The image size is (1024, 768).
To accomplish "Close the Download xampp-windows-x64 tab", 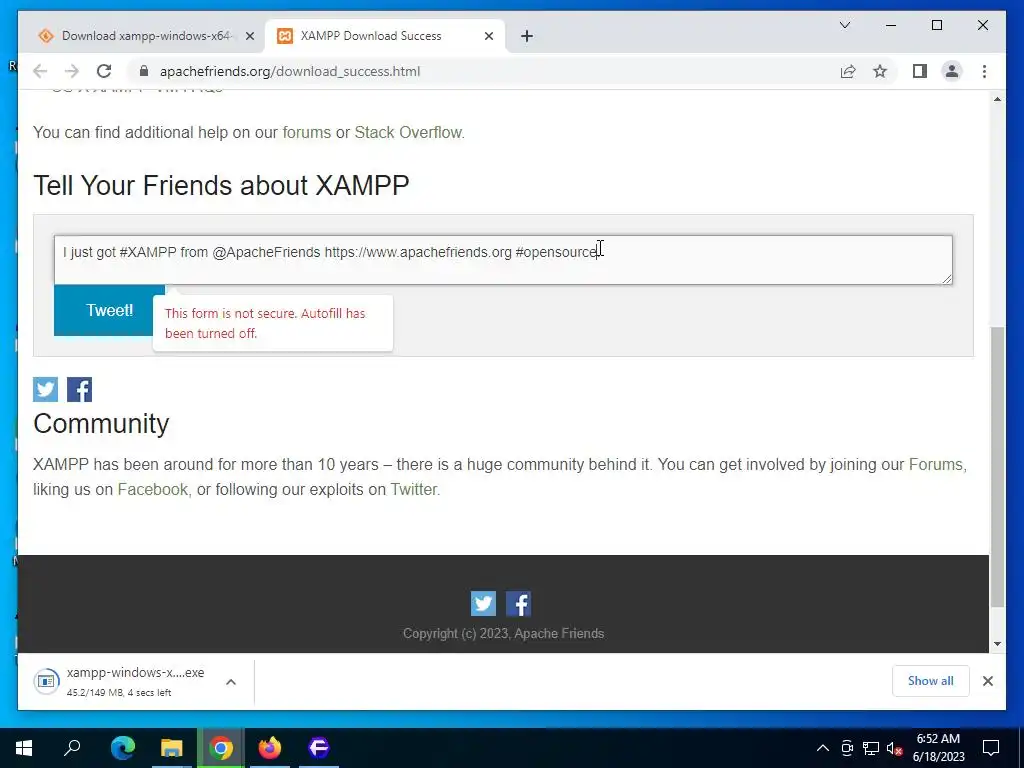I will 249,36.
